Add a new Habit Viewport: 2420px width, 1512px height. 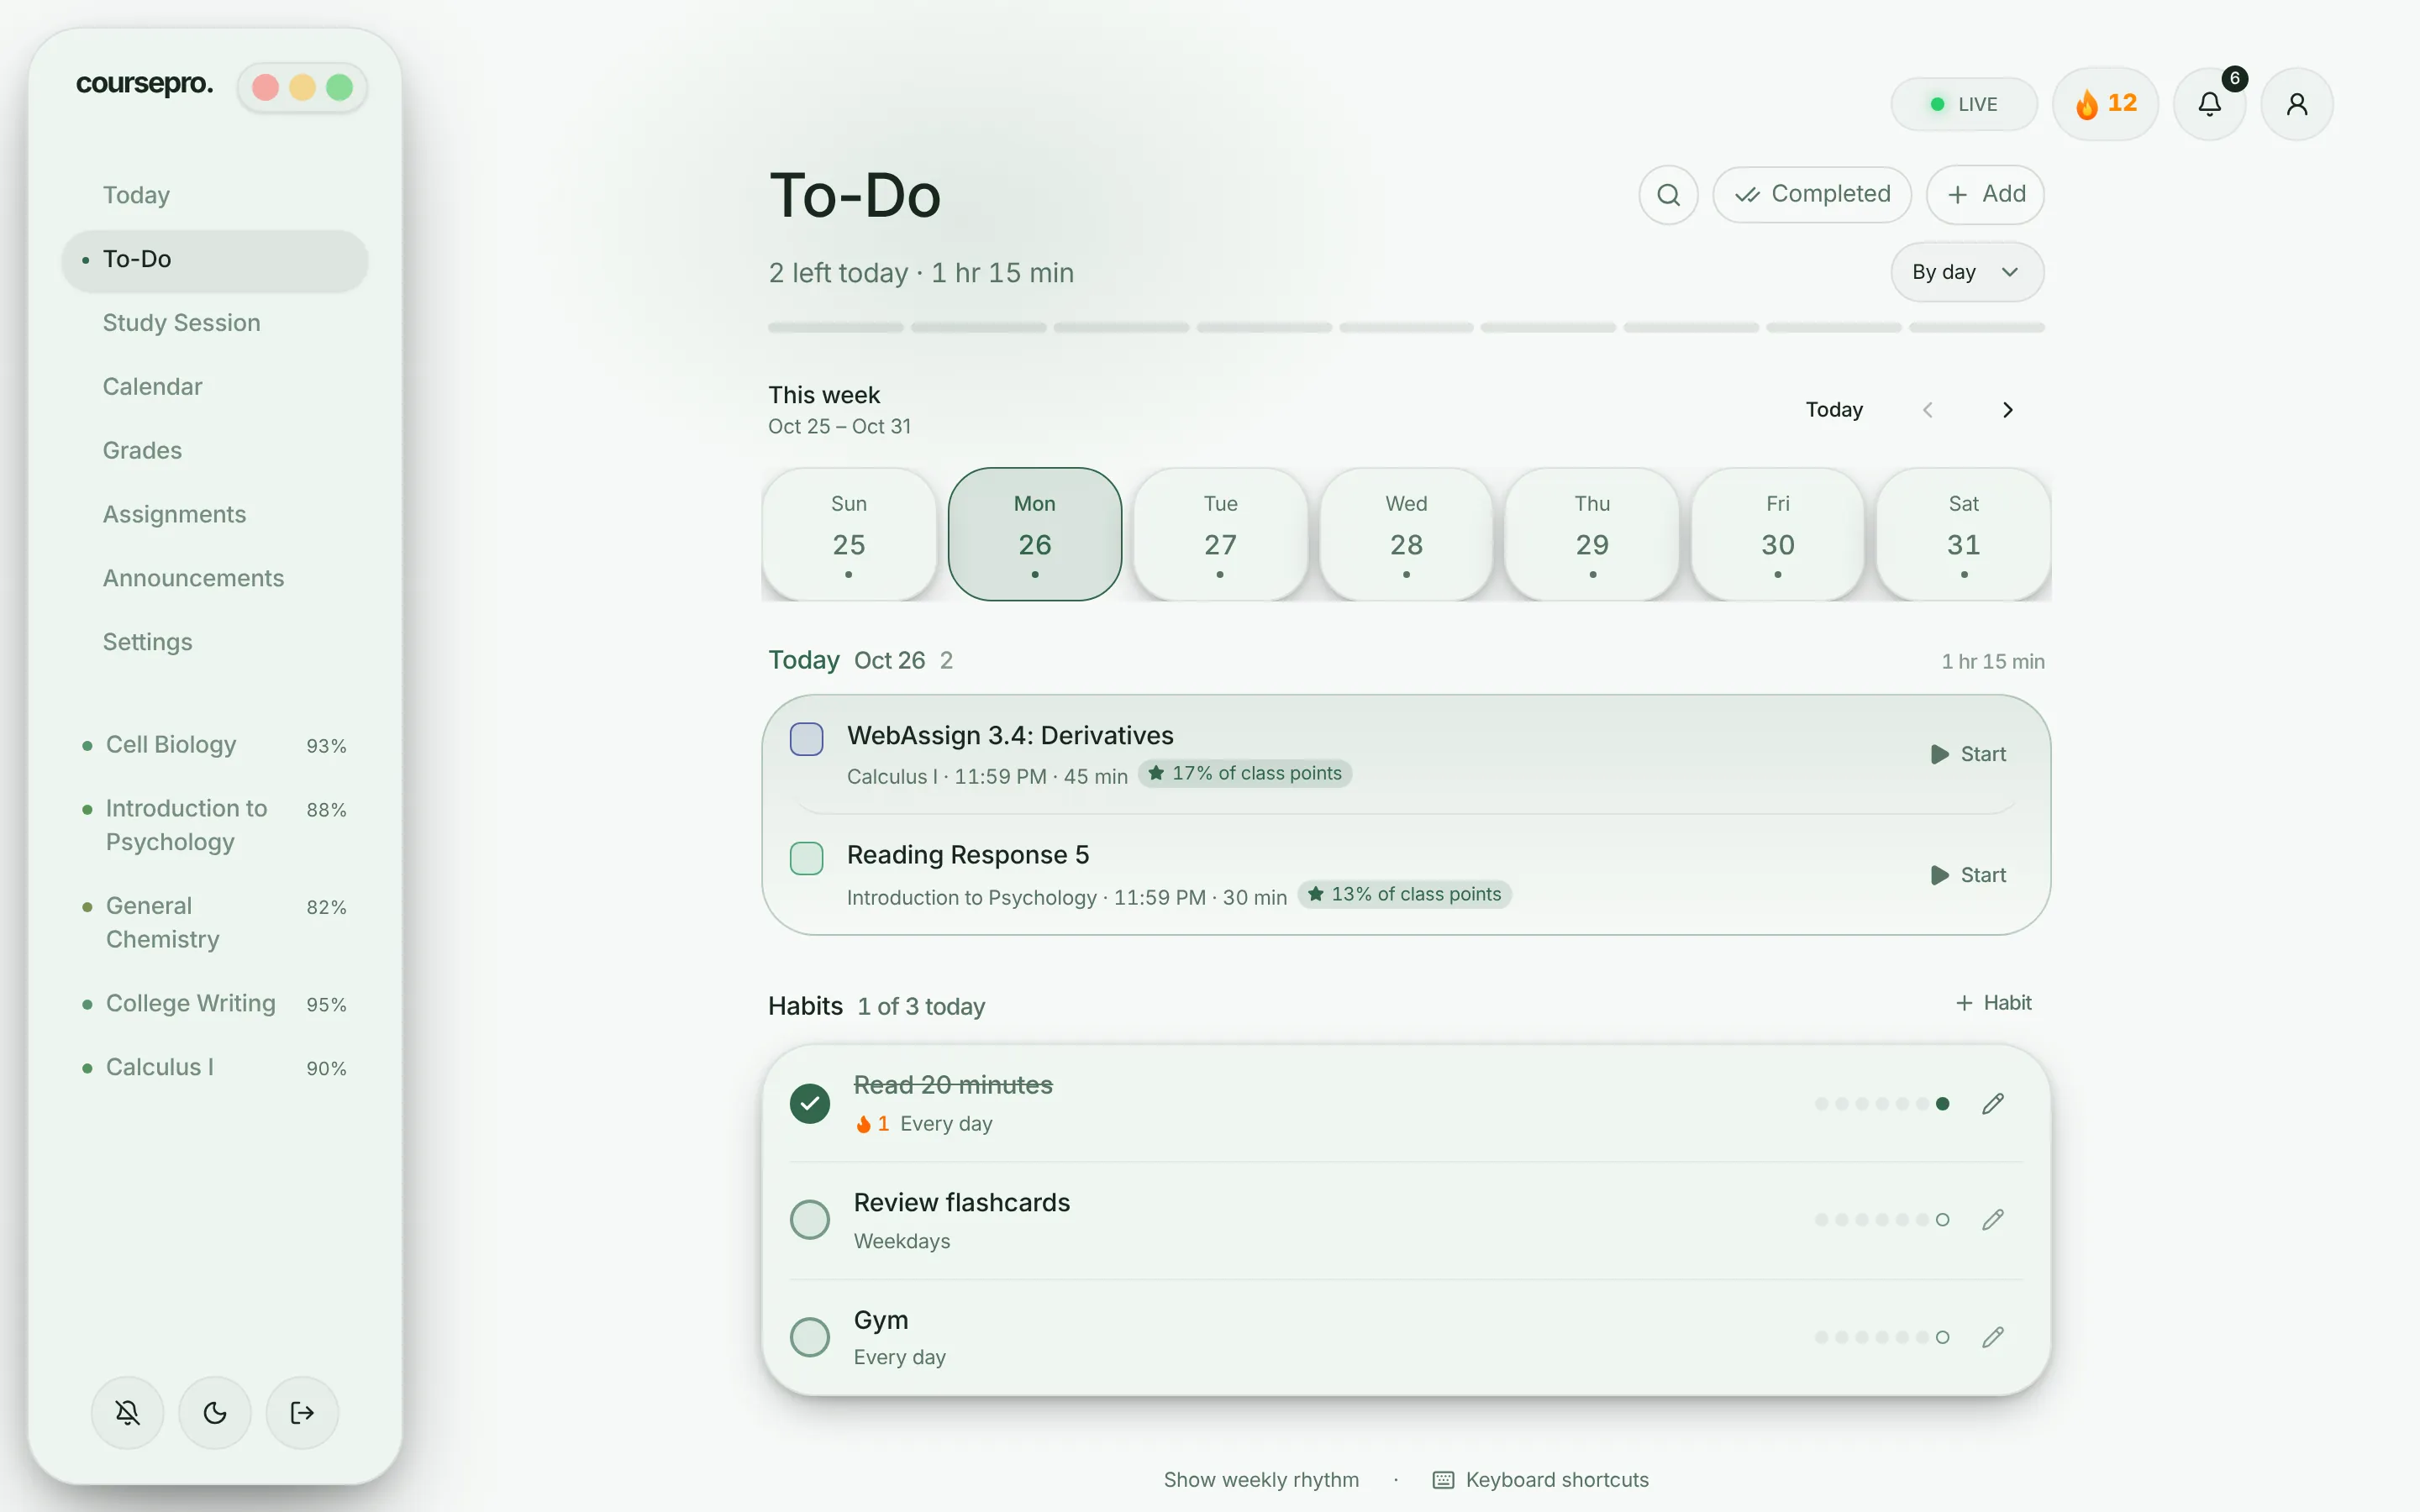click(1993, 1003)
